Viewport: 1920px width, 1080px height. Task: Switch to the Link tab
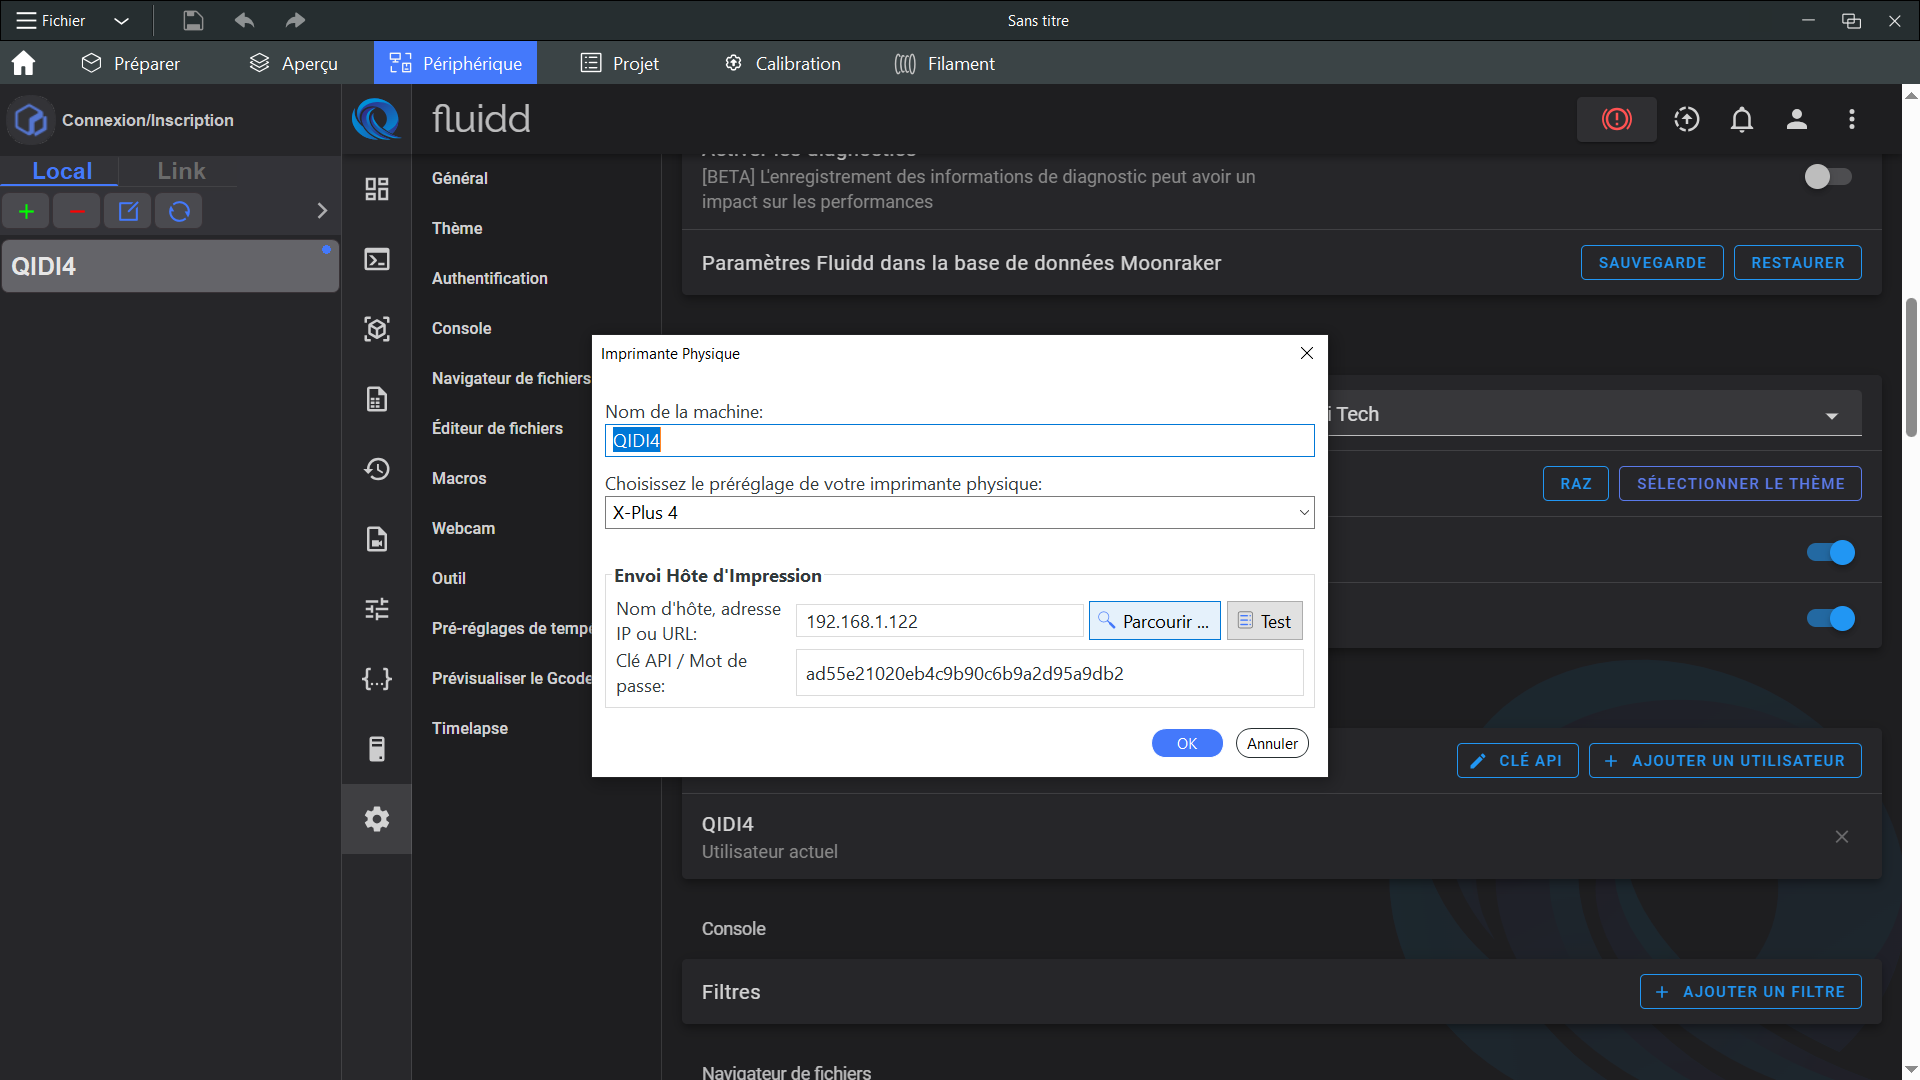(x=181, y=171)
